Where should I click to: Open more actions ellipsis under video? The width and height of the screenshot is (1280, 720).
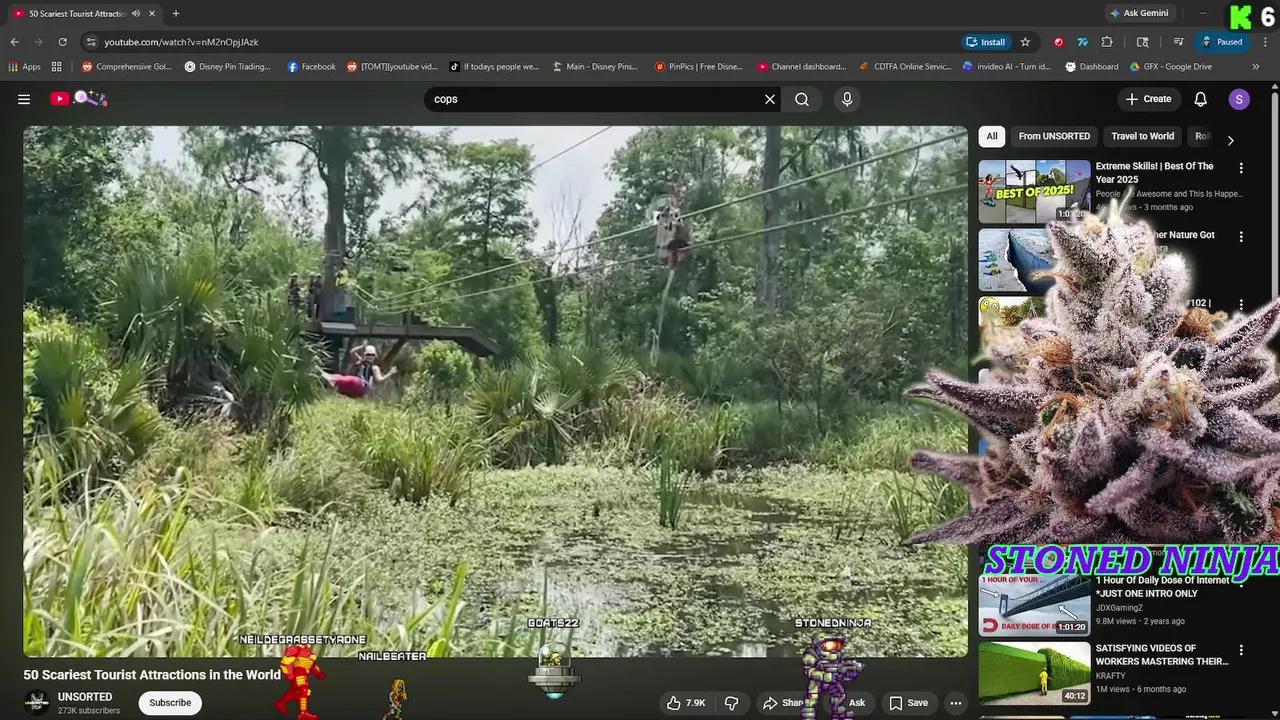click(x=955, y=703)
